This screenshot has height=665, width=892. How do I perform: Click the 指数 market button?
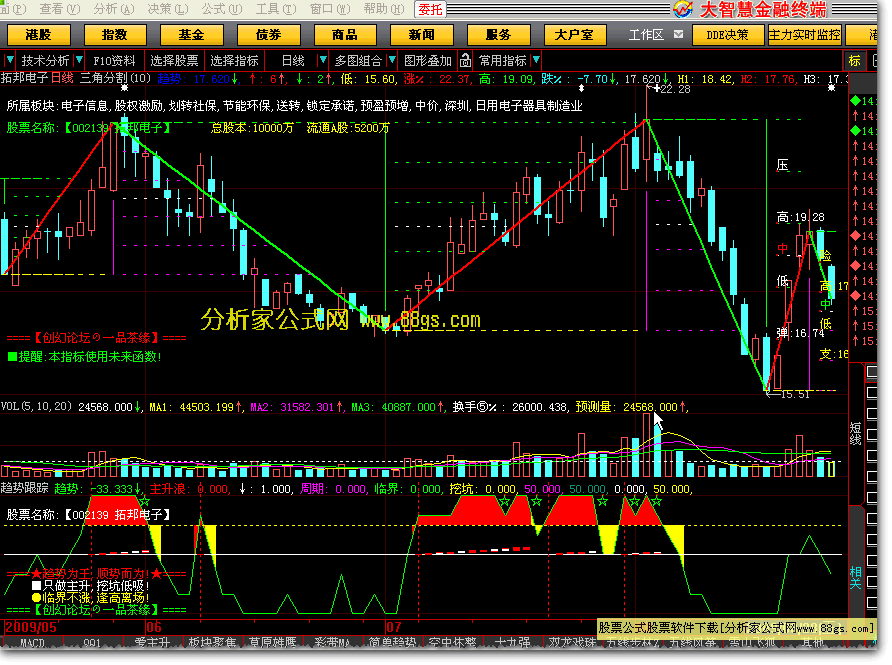click(x=115, y=35)
